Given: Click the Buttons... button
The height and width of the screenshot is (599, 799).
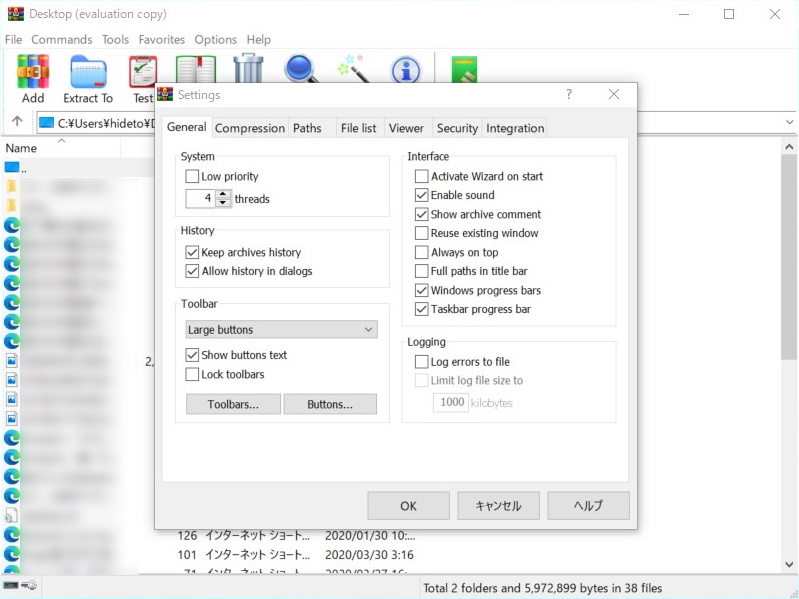Looking at the screenshot, I should coord(330,404).
